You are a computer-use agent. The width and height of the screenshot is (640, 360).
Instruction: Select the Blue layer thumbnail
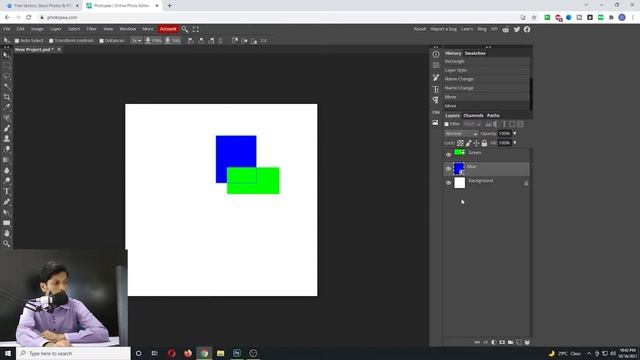(459, 169)
